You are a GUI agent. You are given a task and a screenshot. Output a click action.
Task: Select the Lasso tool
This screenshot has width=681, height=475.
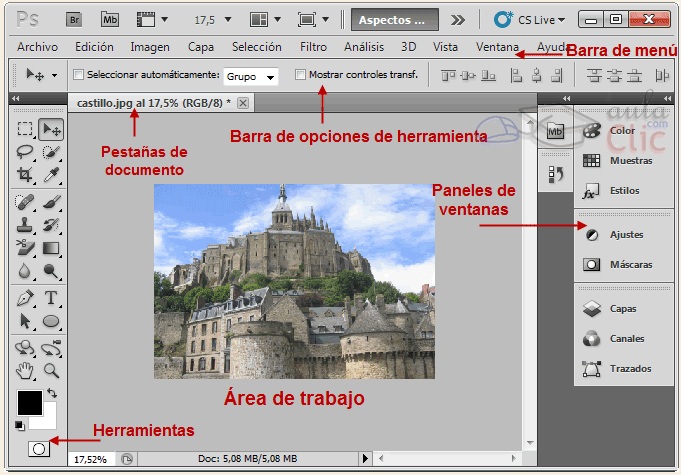coord(25,152)
